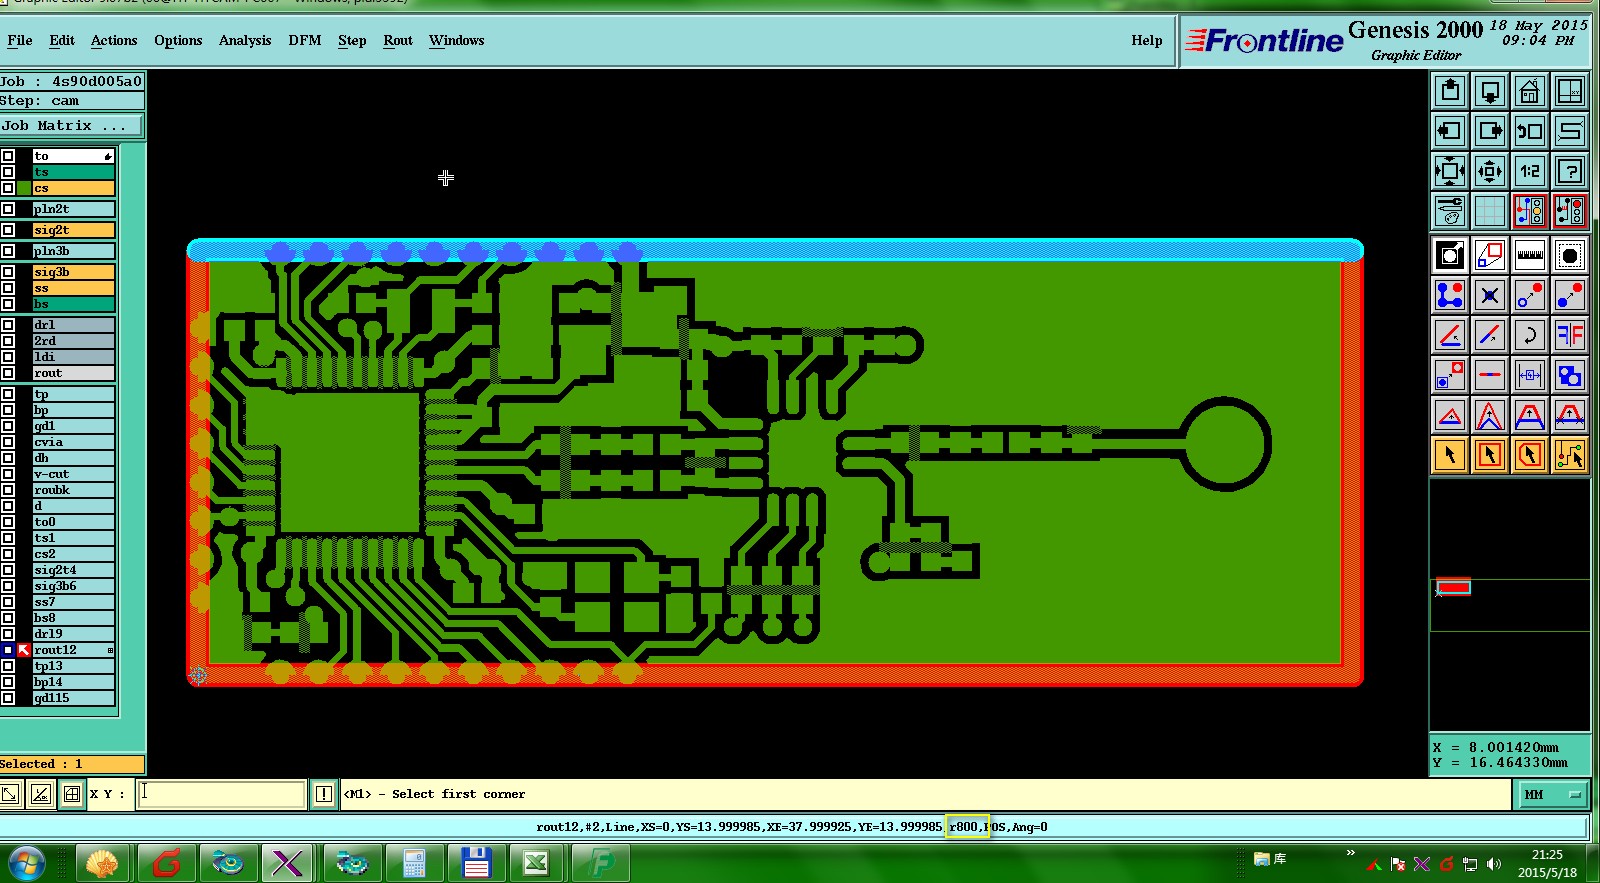The height and width of the screenshot is (883, 1600).
Task: Display the sig2t4 layer
Action: 74,570
